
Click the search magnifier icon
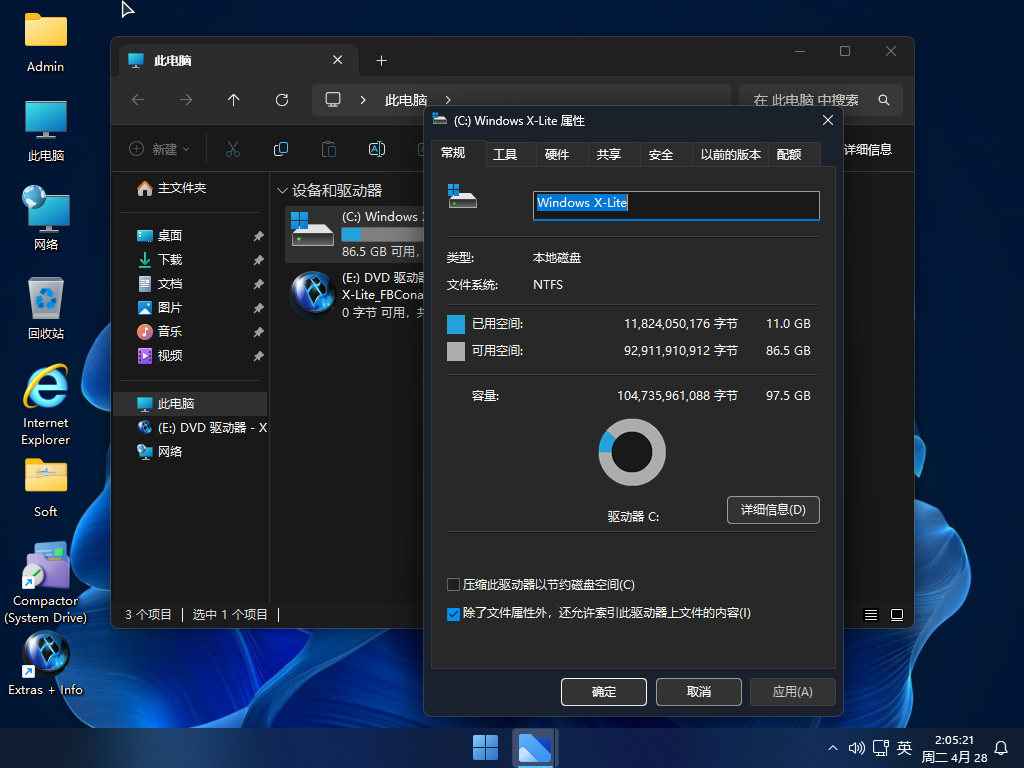click(x=884, y=100)
